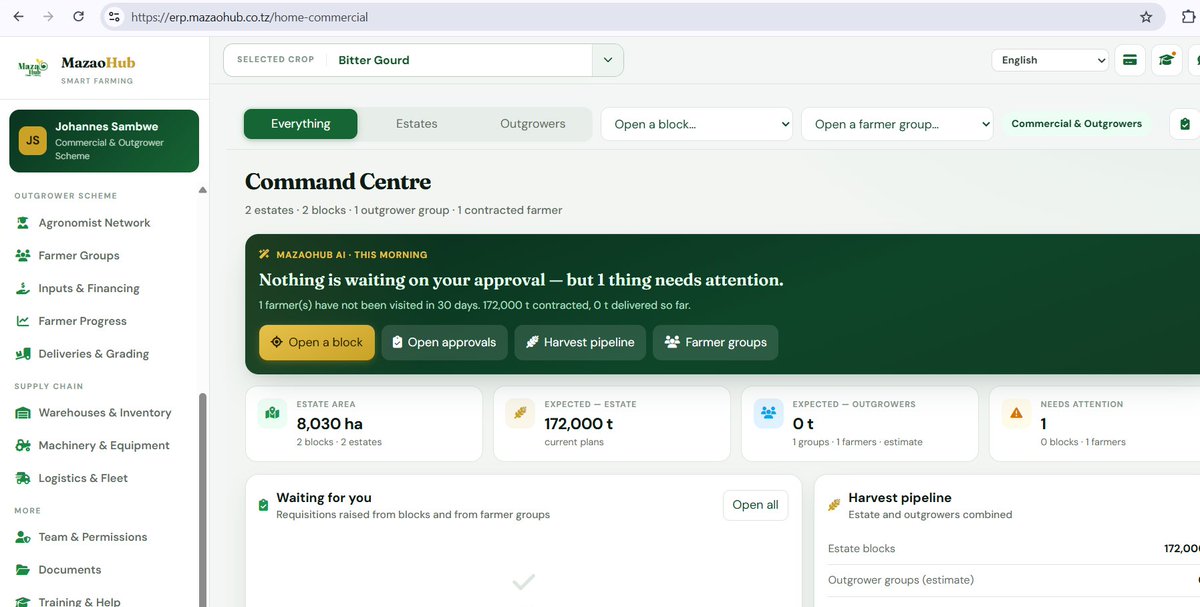Click the browser address bar URL
The image size is (1200, 607).
pyautogui.click(x=249, y=17)
